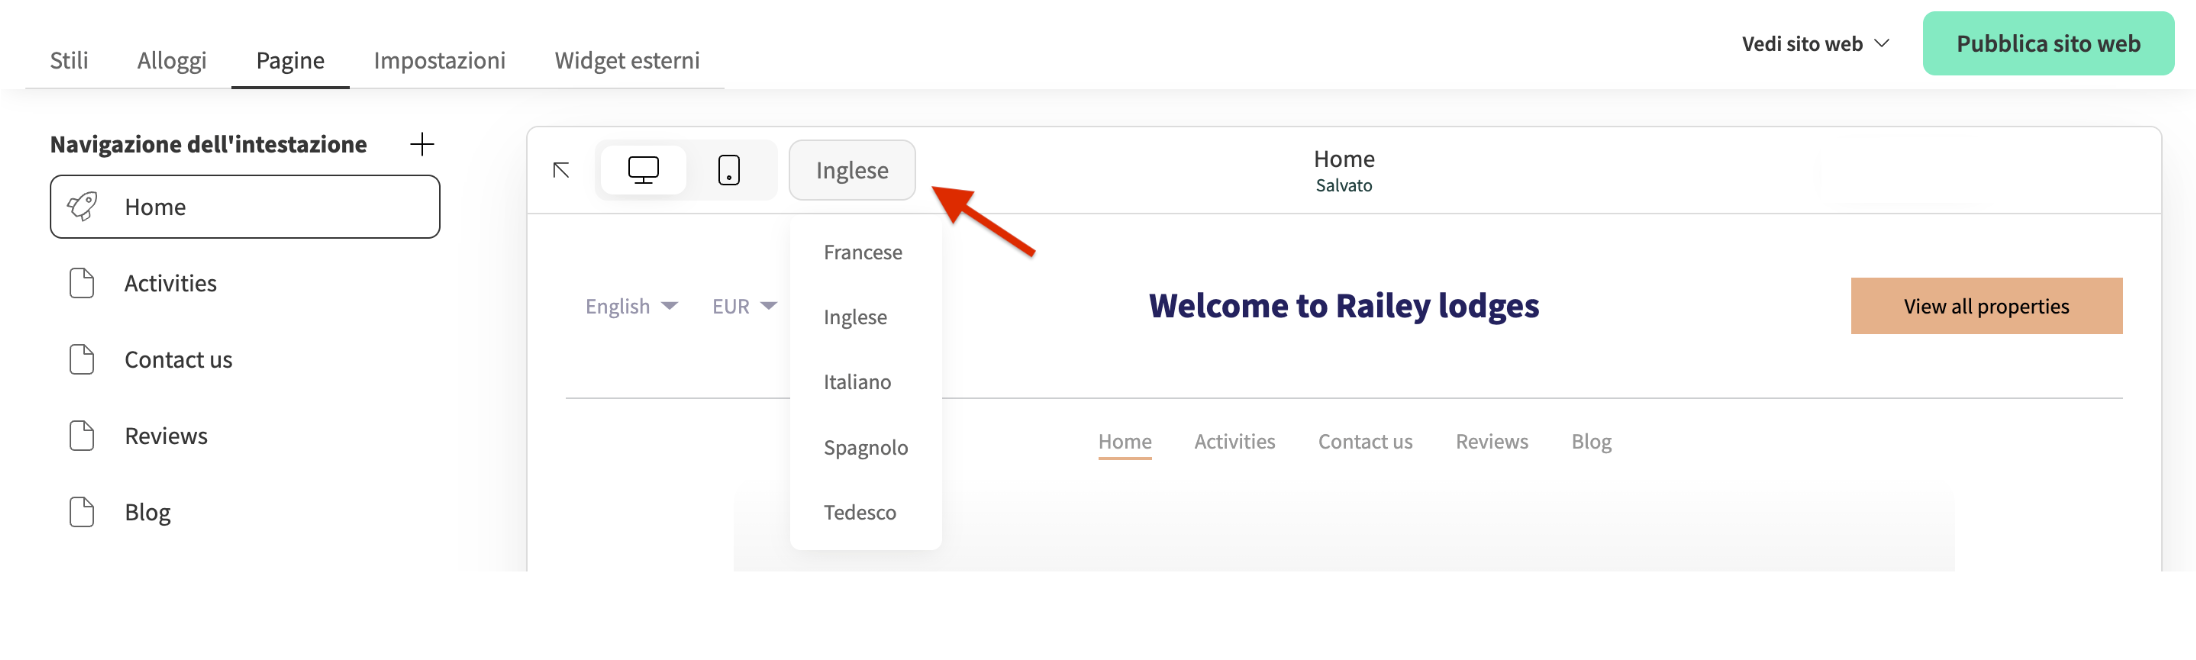This screenshot has width=2196, height=660.
Task: Pick Spagnolo from the language options
Action: (866, 447)
